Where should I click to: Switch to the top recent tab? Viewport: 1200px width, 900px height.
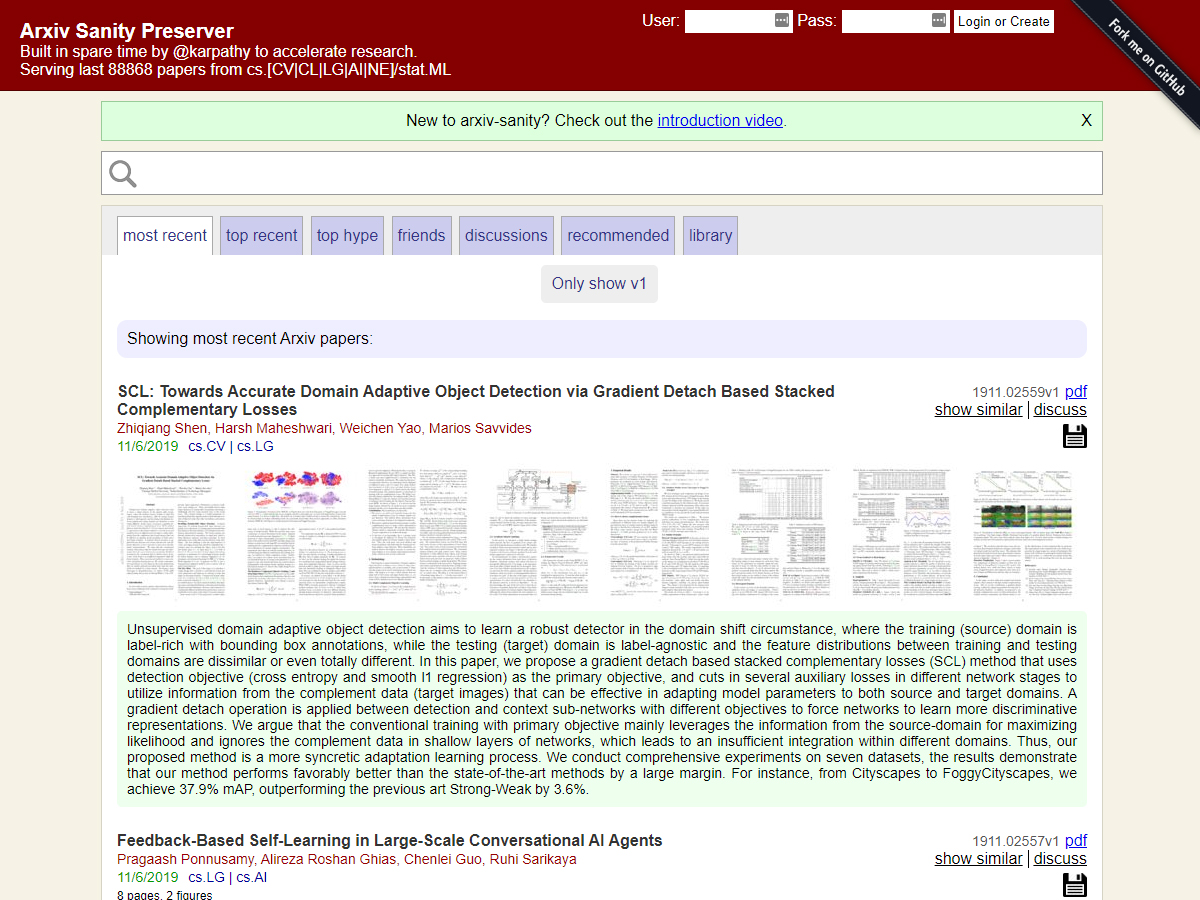(261, 236)
